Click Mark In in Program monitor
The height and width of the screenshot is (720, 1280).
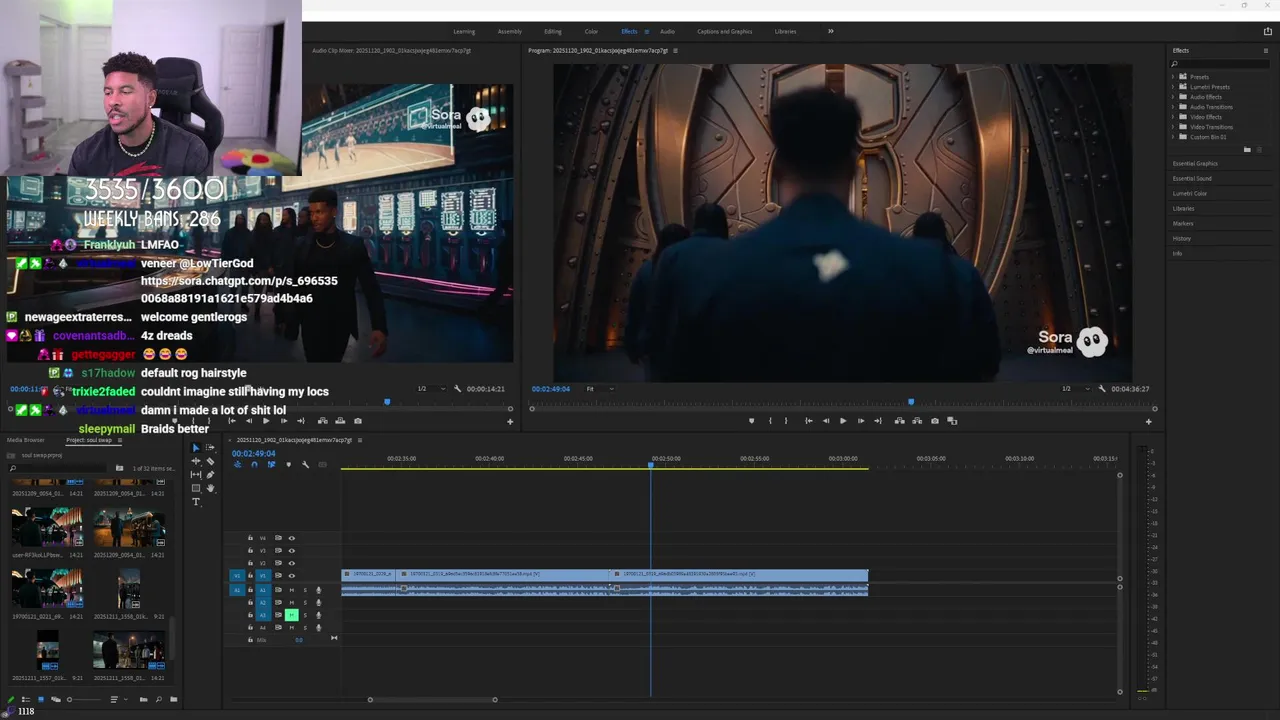770,421
